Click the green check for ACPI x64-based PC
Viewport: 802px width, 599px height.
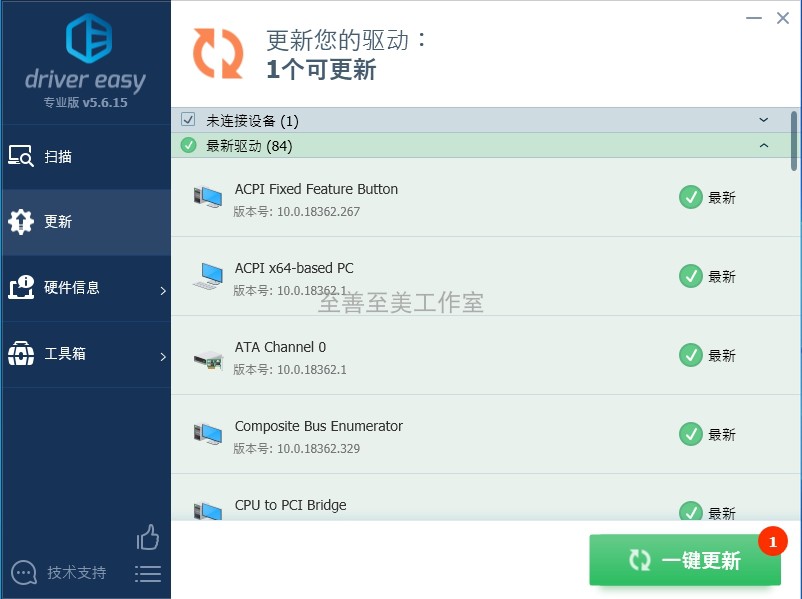690,276
